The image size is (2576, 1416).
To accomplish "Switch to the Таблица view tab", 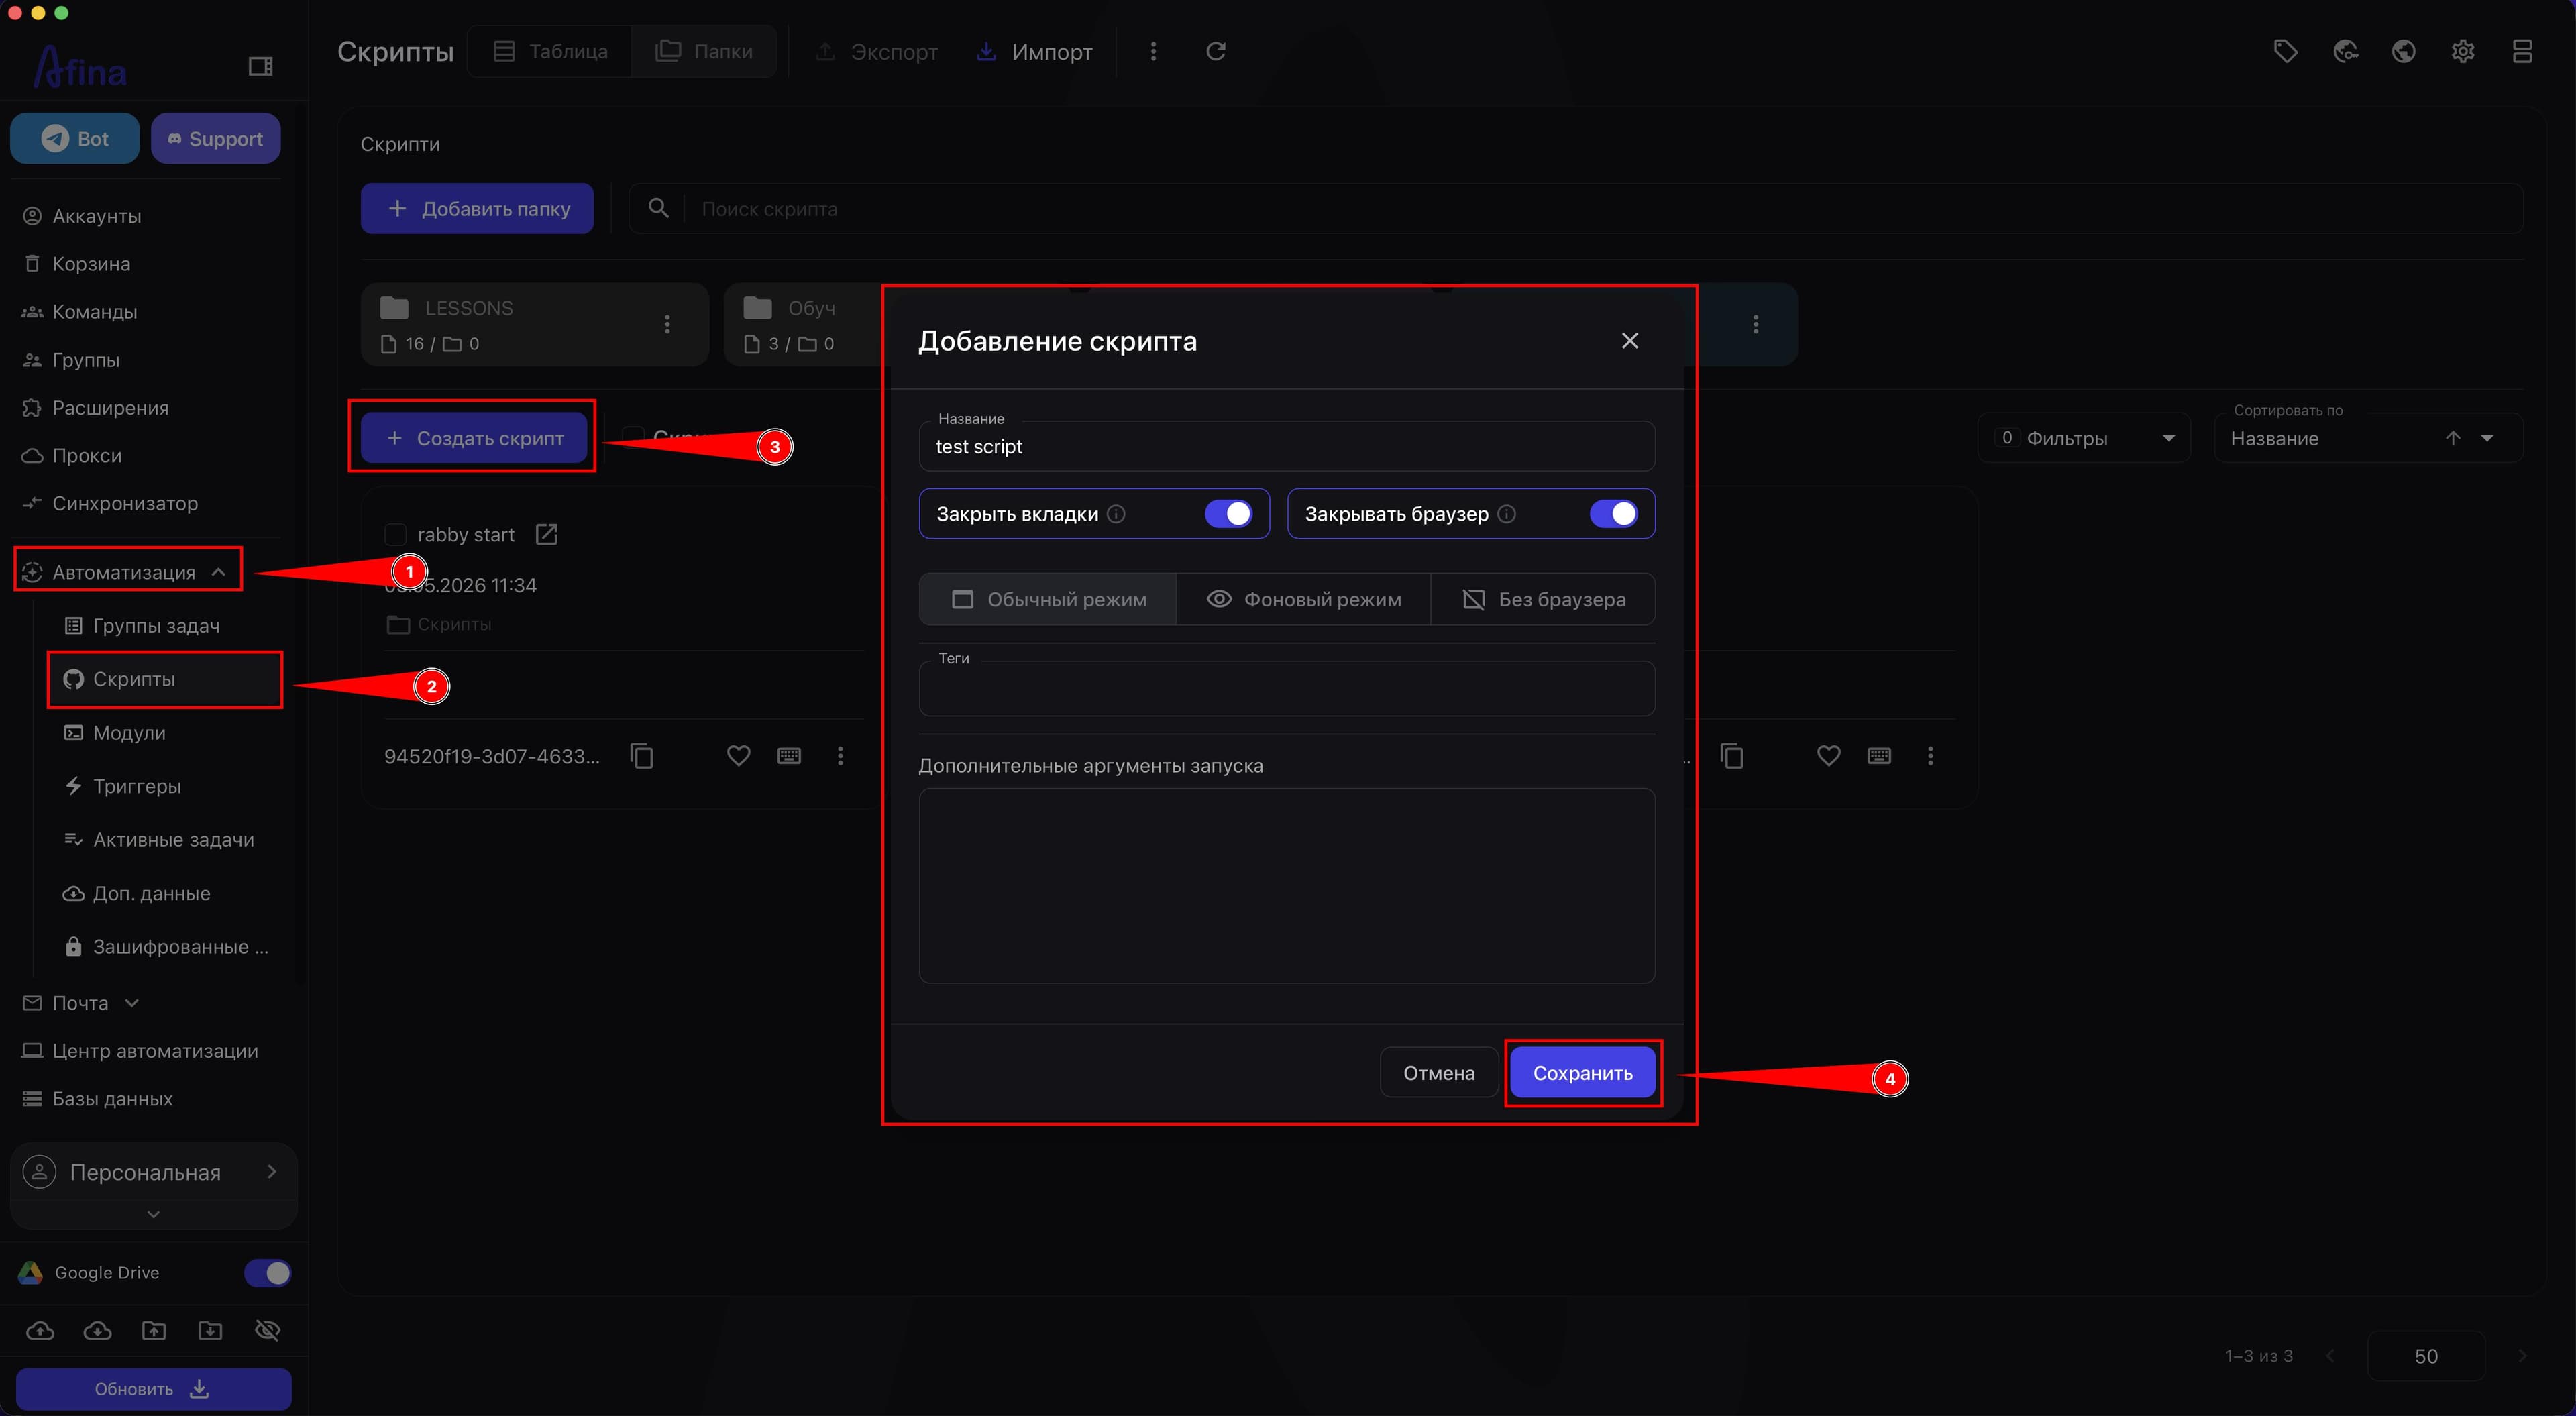I will click(550, 51).
